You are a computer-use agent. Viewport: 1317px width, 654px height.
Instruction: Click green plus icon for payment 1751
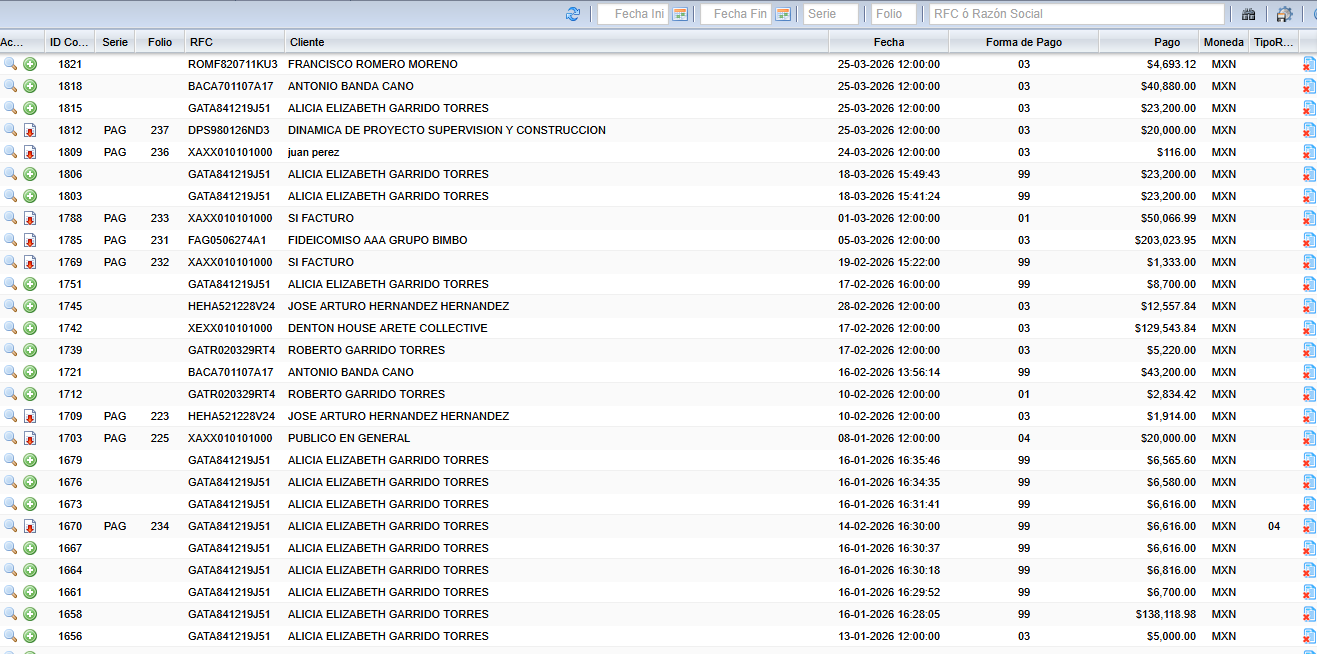click(30, 284)
